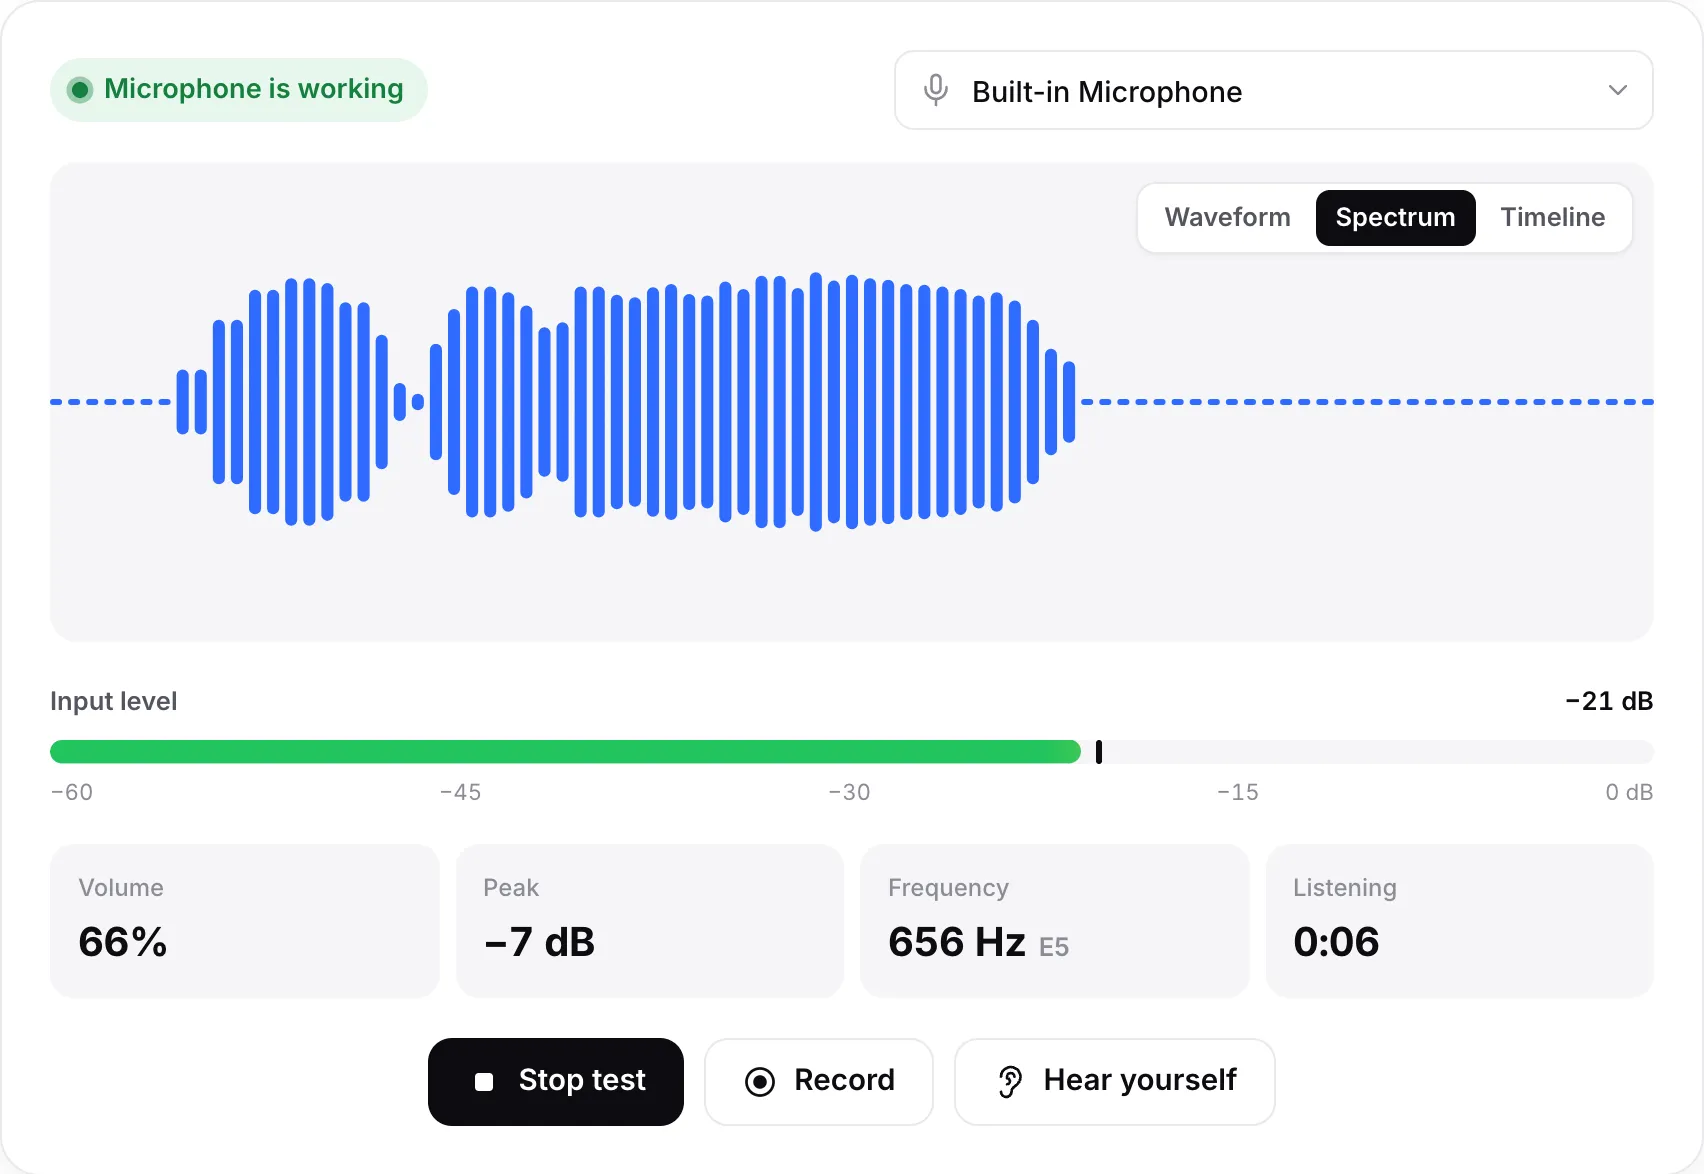Click the green status dot indicator

click(x=80, y=90)
